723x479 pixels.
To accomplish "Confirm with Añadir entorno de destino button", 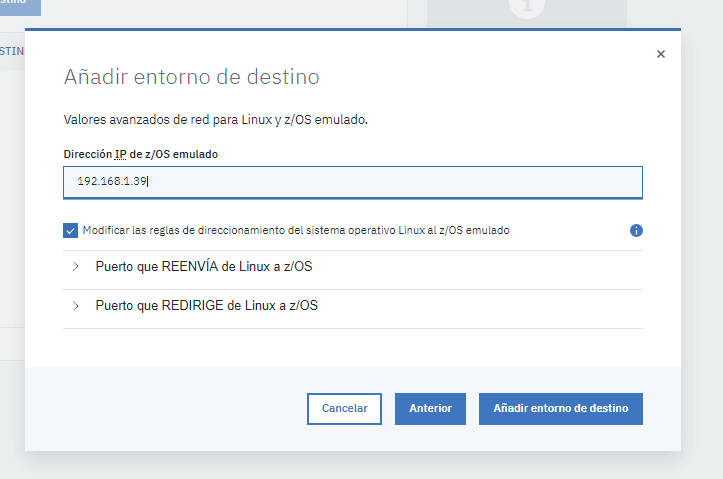I will [x=560, y=408].
